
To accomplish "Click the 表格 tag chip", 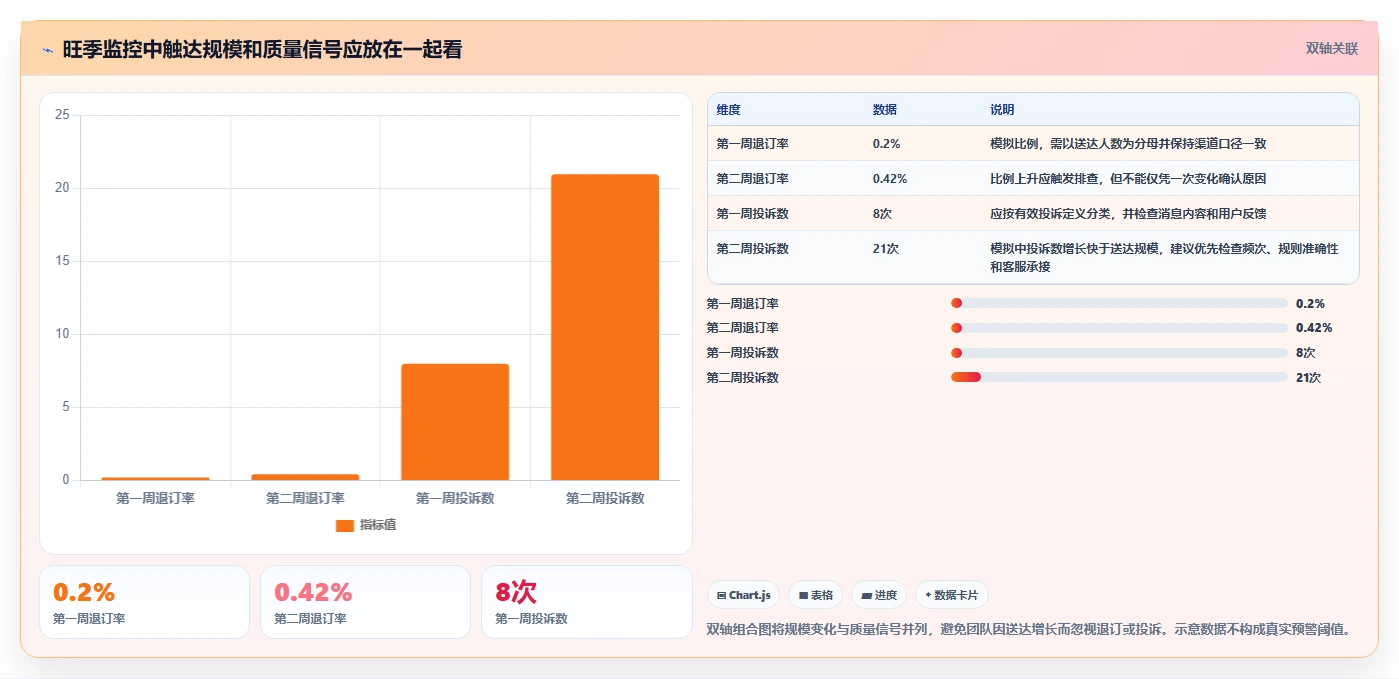I will [815, 595].
